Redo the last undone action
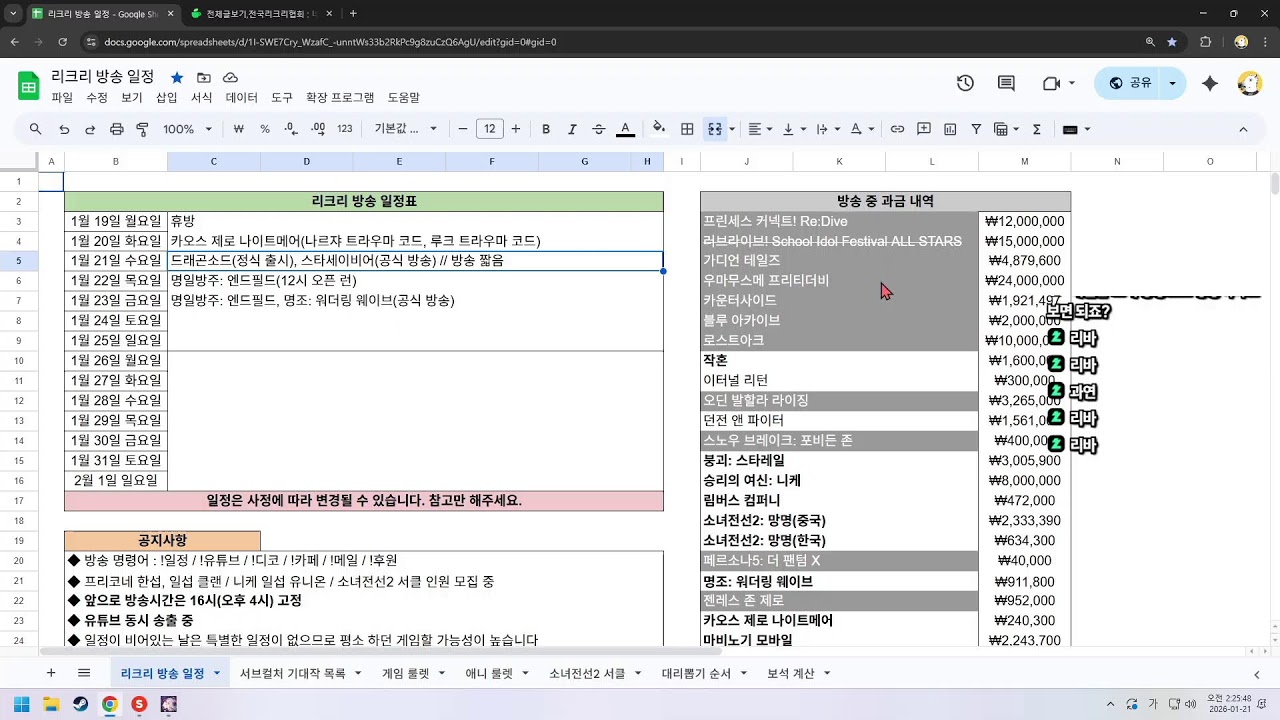Screen dimensions: 1280x720 tap(90, 129)
